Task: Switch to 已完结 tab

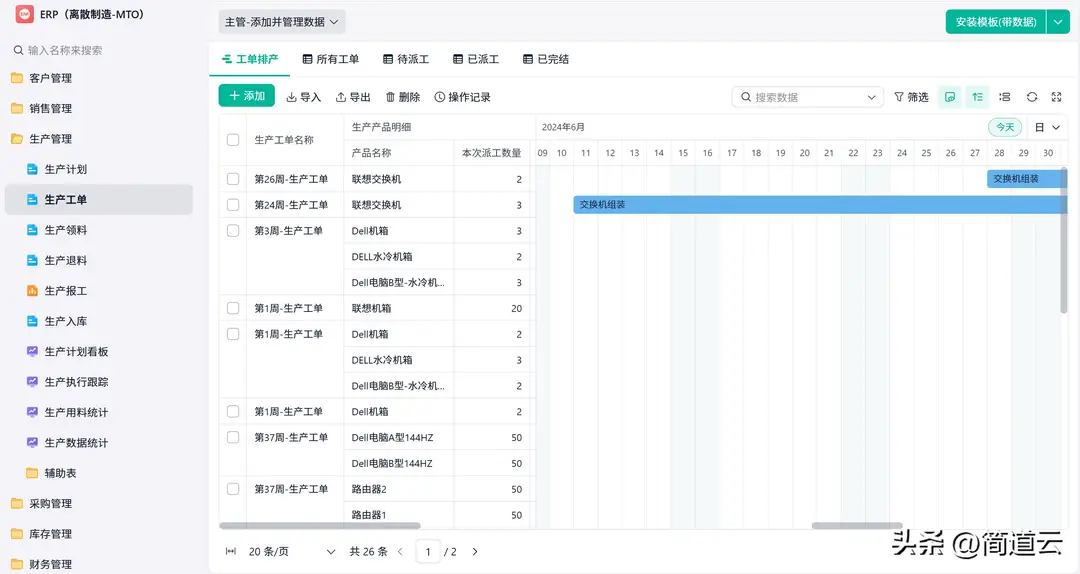Action: click(x=546, y=59)
